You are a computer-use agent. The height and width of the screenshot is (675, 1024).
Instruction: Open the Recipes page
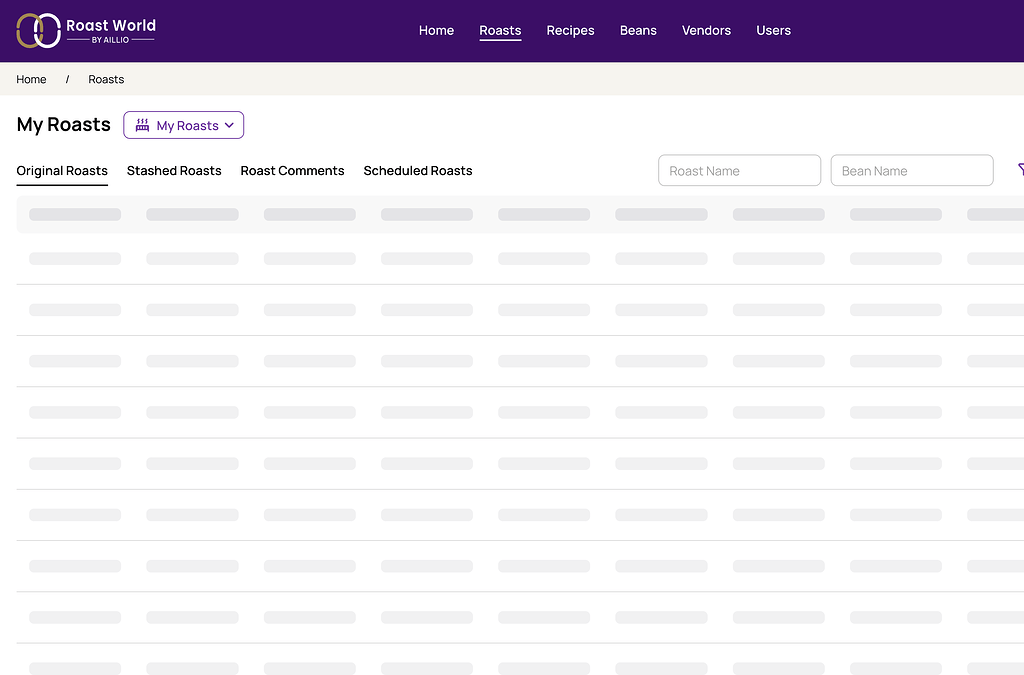570,30
